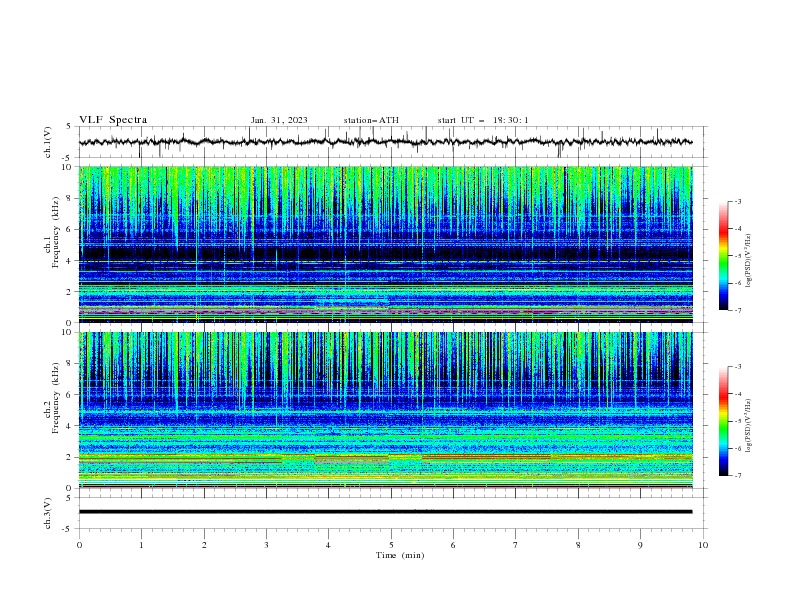
Task: Click time axis tick label '0'
Action: click(x=79, y=545)
